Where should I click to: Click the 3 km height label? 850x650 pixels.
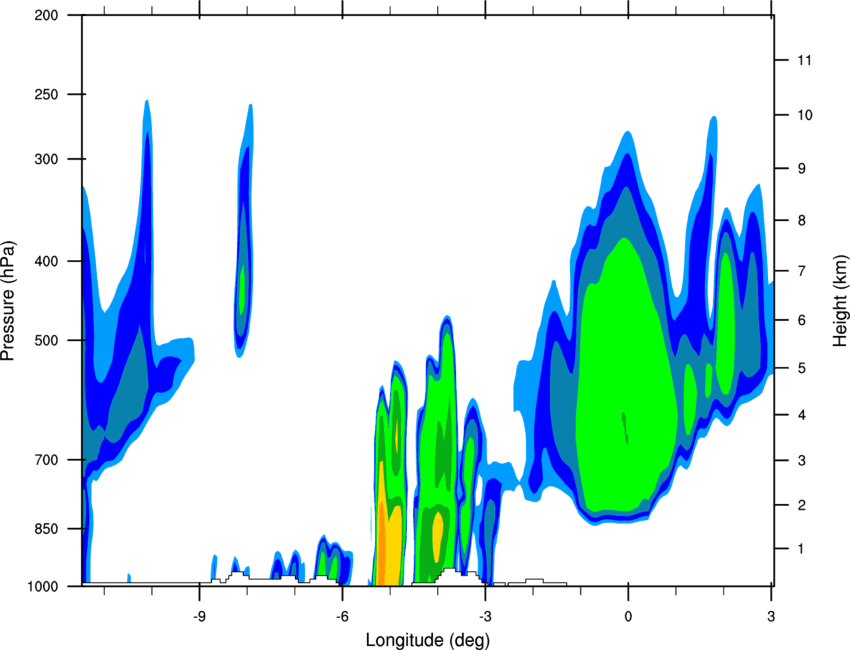click(x=802, y=461)
